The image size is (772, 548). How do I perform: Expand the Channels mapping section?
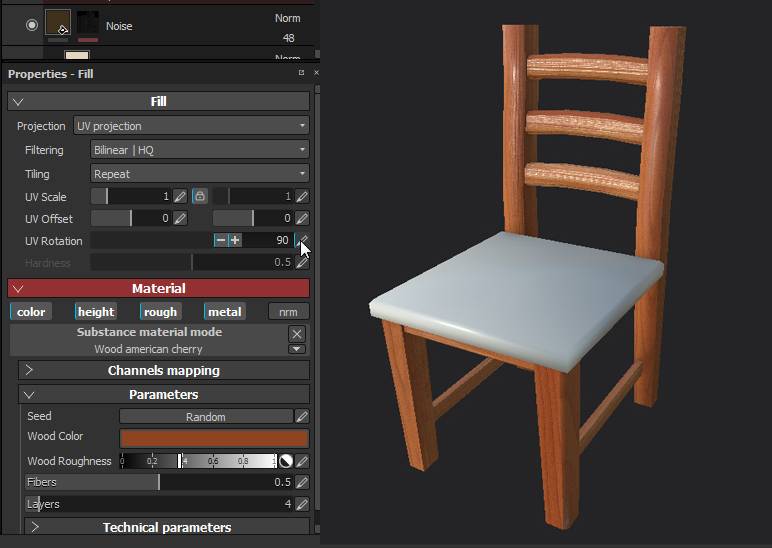[x=163, y=370]
